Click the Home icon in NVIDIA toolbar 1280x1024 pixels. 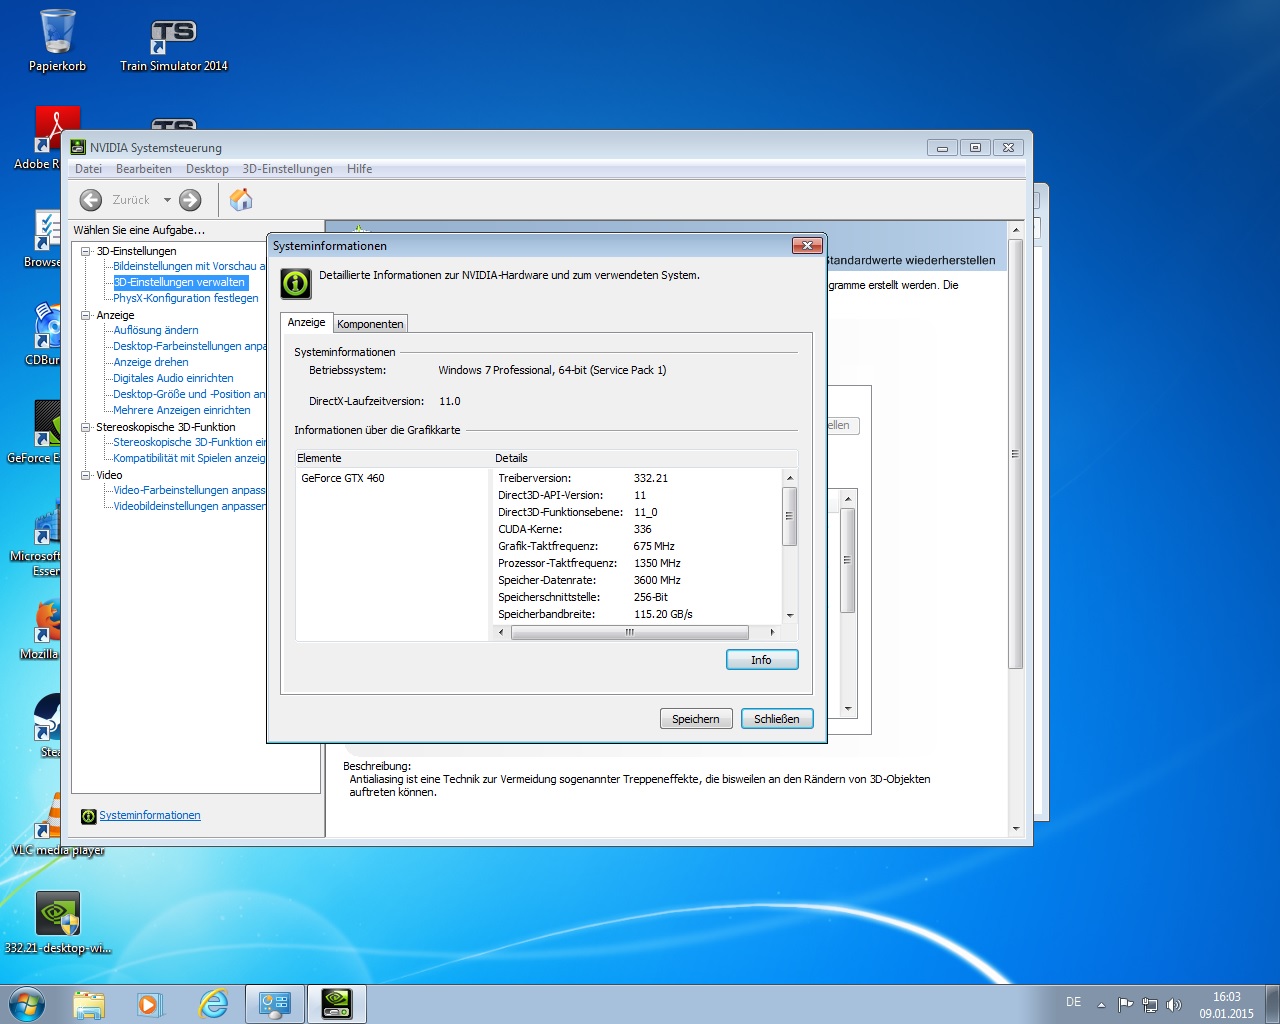[x=241, y=200]
